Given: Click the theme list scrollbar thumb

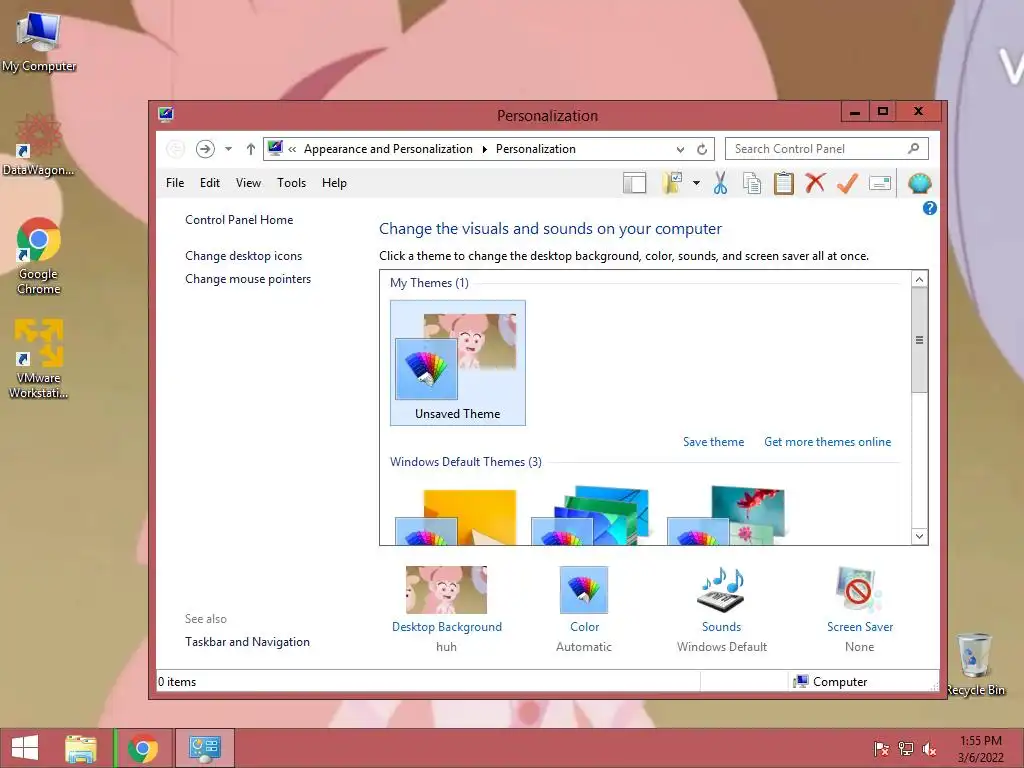Looking at the screenshot, I should tap(920, 340).
